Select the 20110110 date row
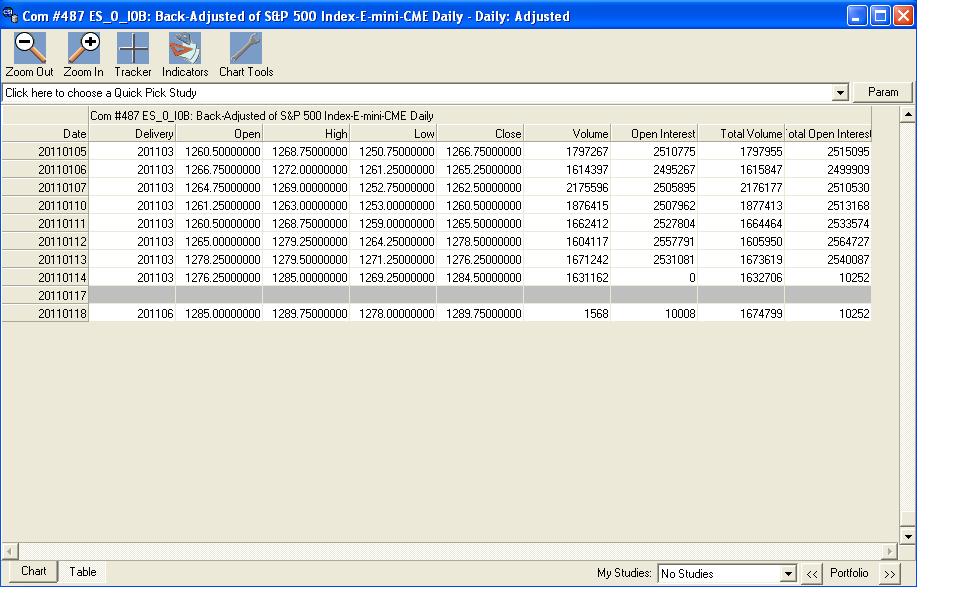The height and width of the screenshot is (600, 960). click(45, 206)
